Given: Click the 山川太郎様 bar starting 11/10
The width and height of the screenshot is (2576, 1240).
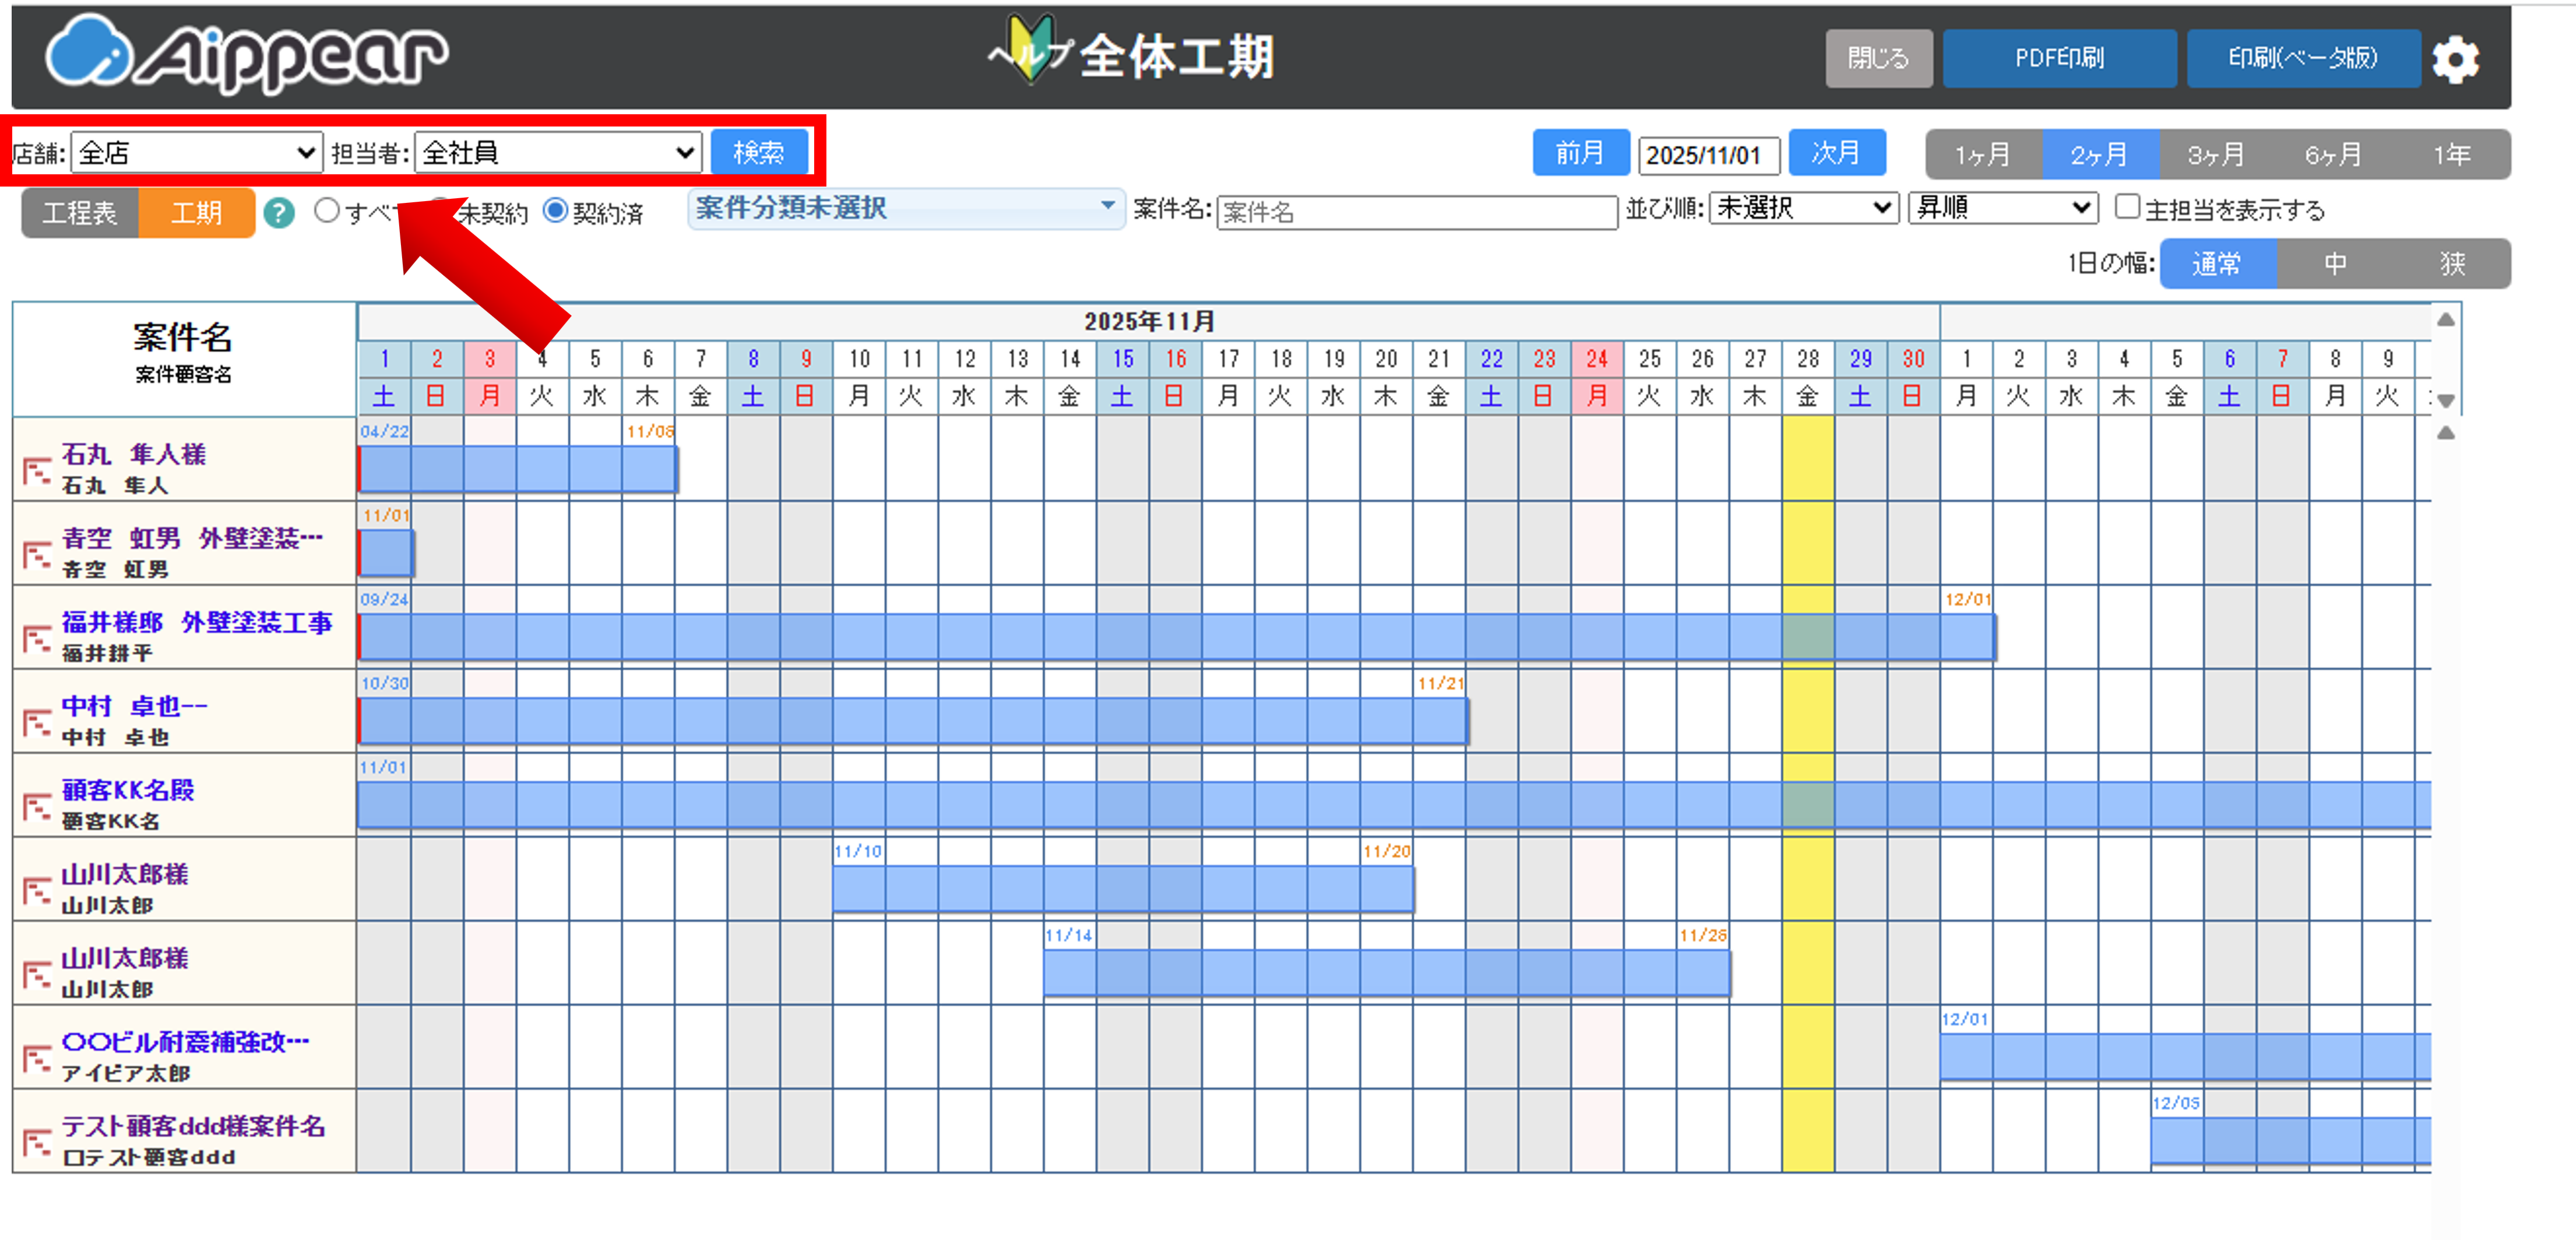Looking at the screenshot, I should [x=1122, y=888].
